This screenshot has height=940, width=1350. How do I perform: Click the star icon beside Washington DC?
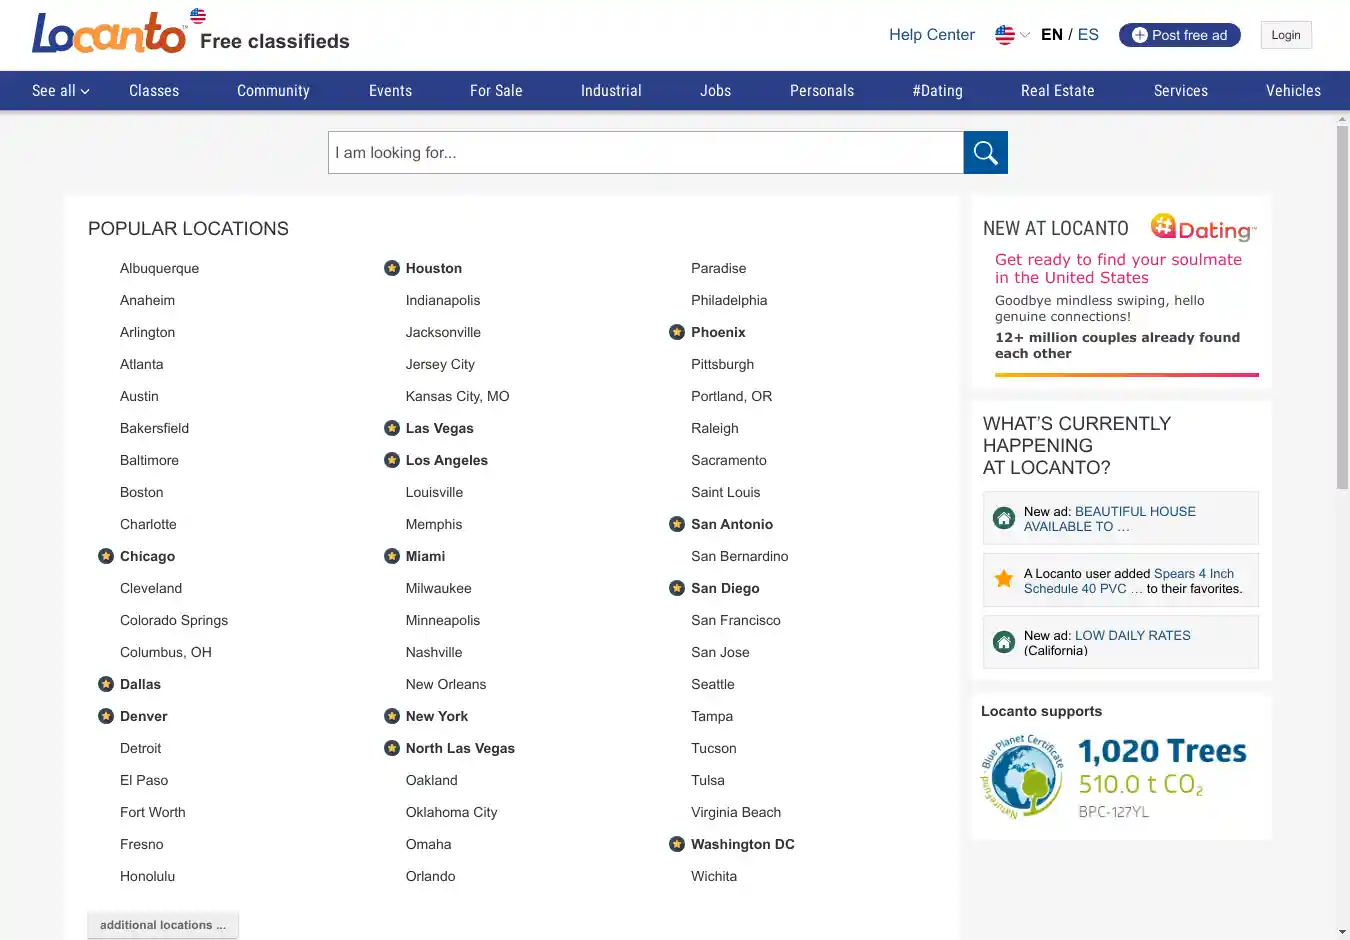(677, 844)
